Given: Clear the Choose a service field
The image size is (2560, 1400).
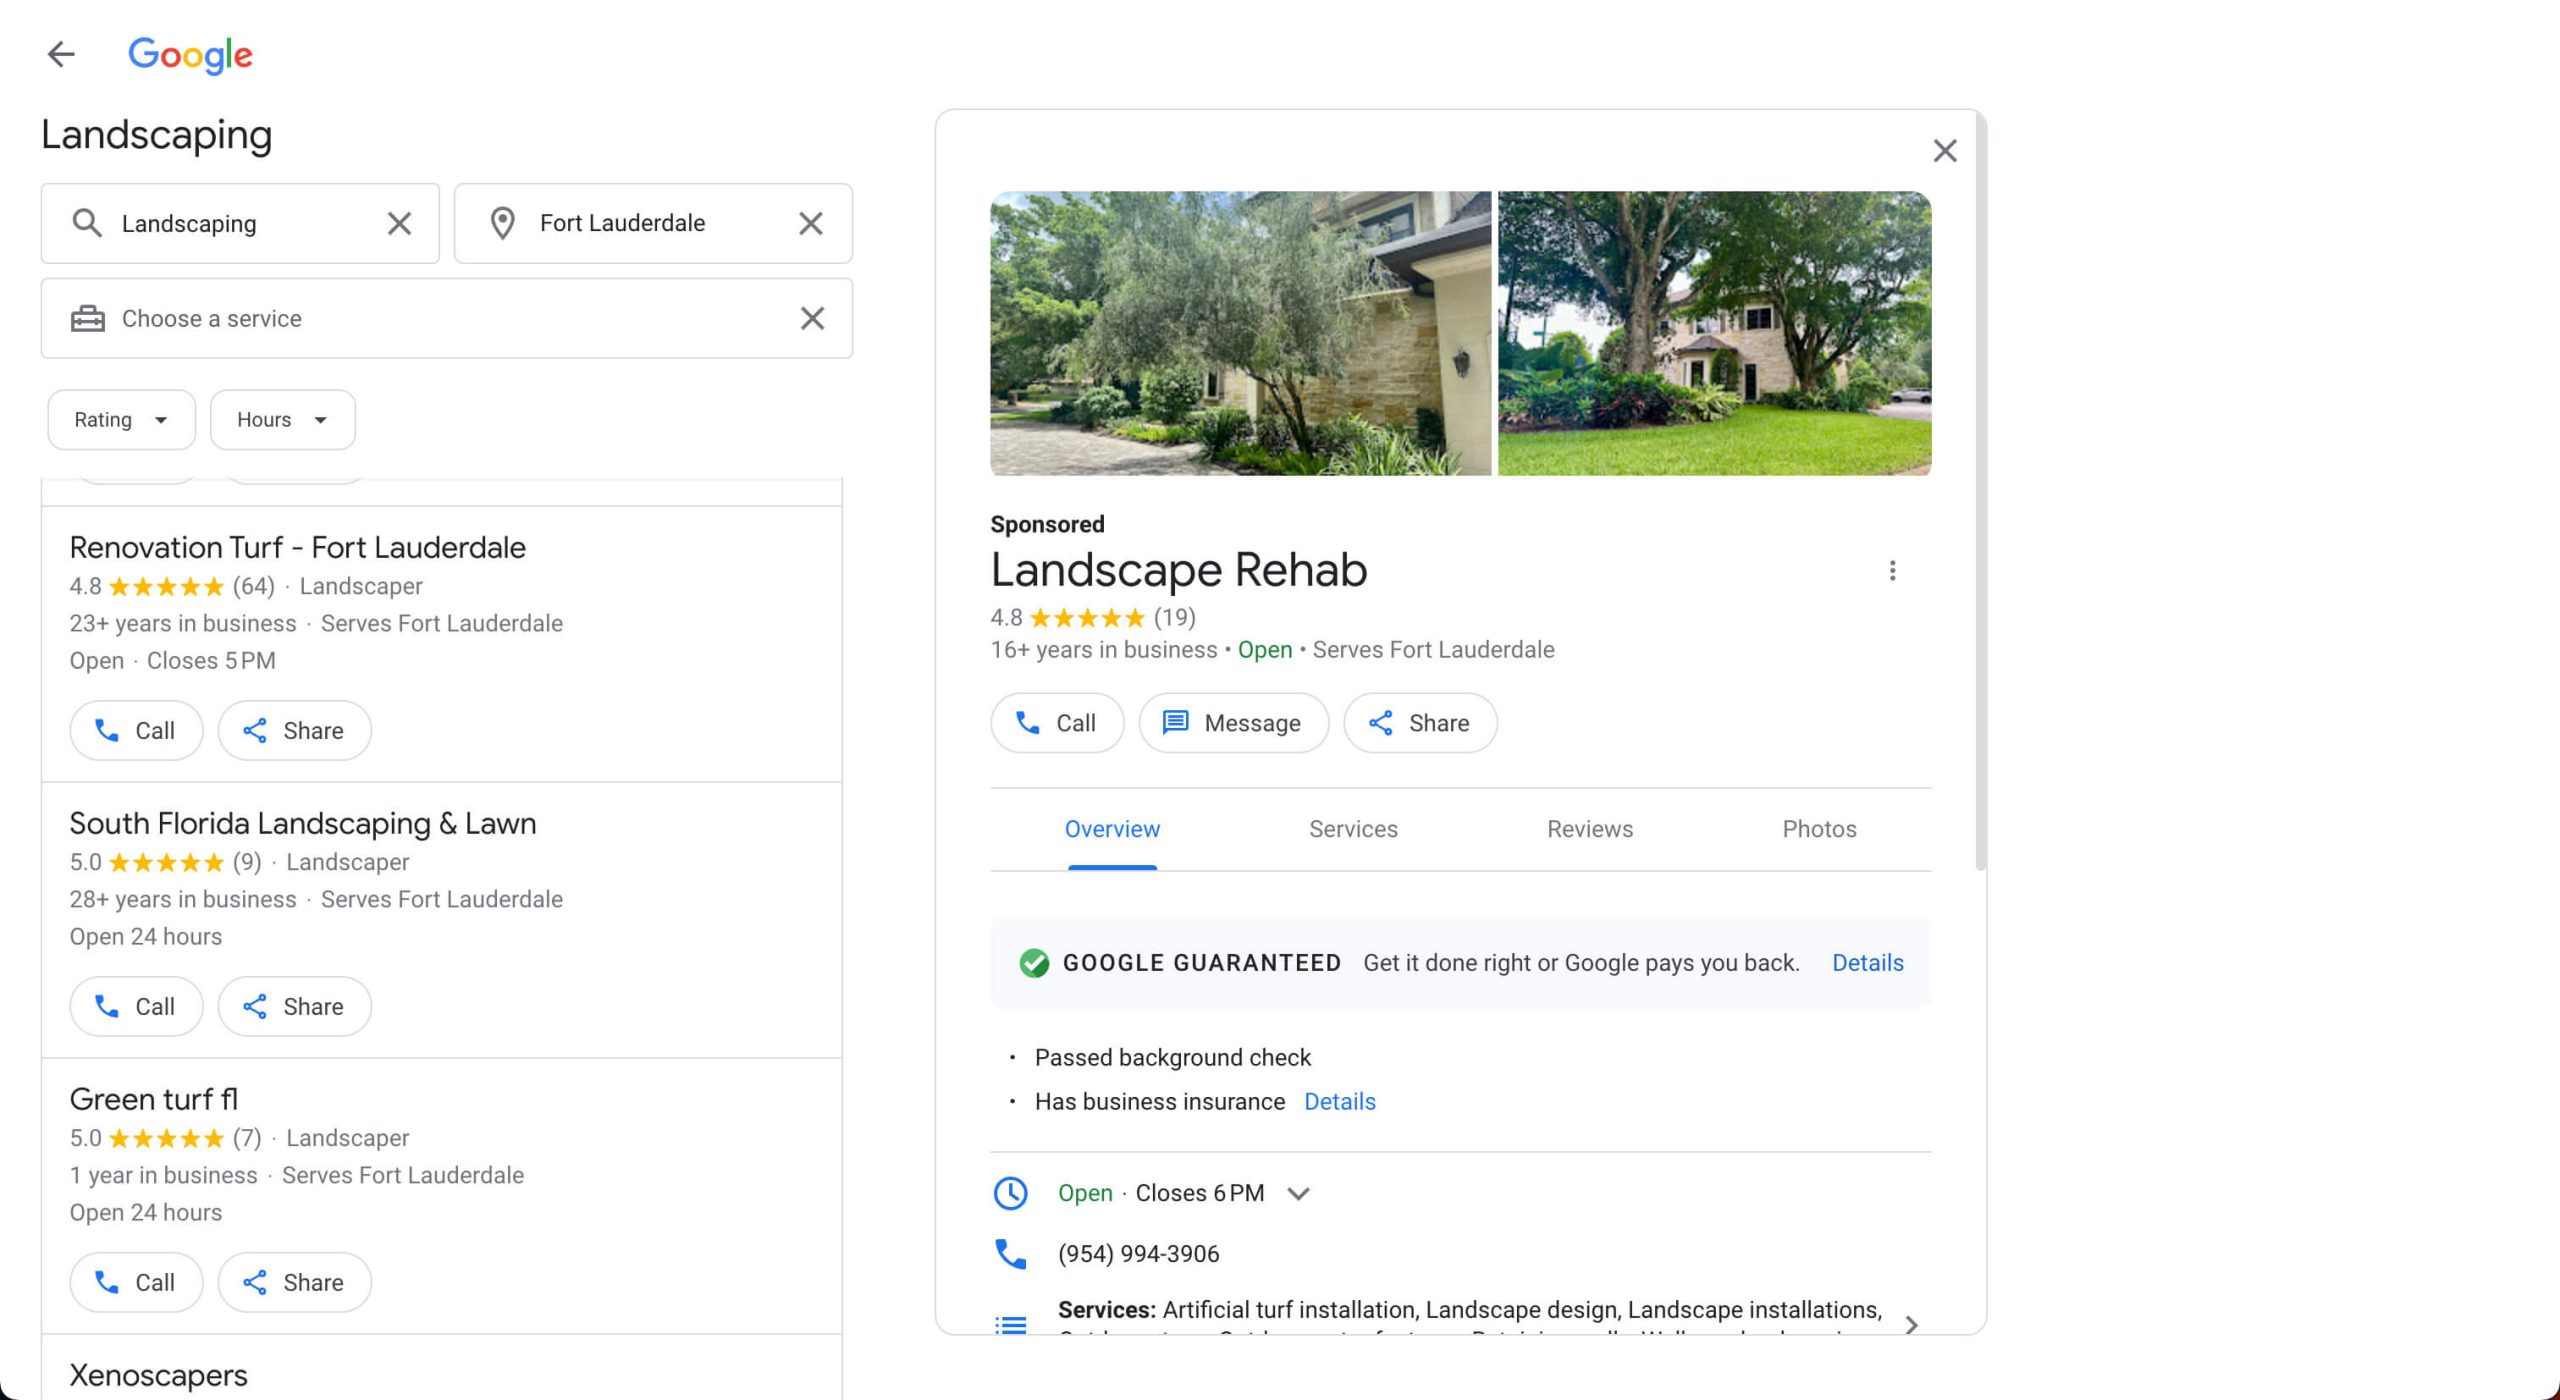Looking at the screenshot, I should 812,318.
